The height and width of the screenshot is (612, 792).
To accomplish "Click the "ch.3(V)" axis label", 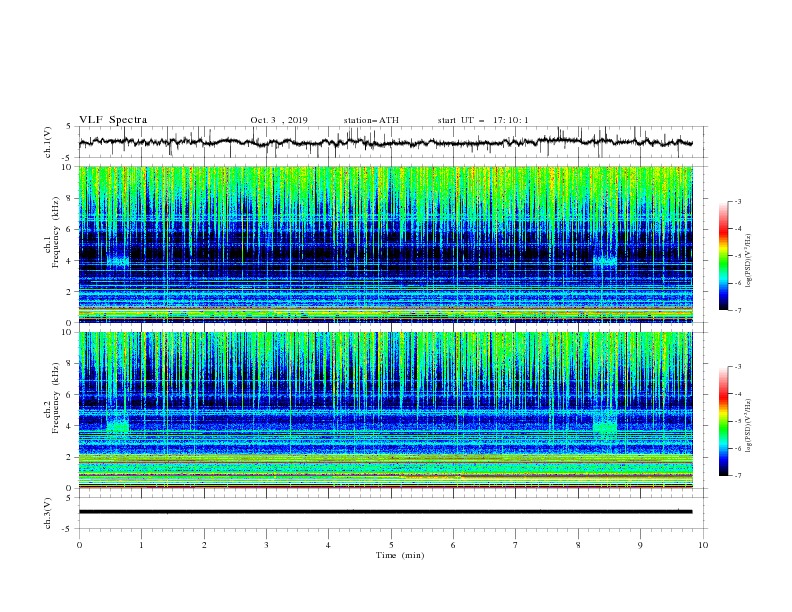I will (48, 513).
